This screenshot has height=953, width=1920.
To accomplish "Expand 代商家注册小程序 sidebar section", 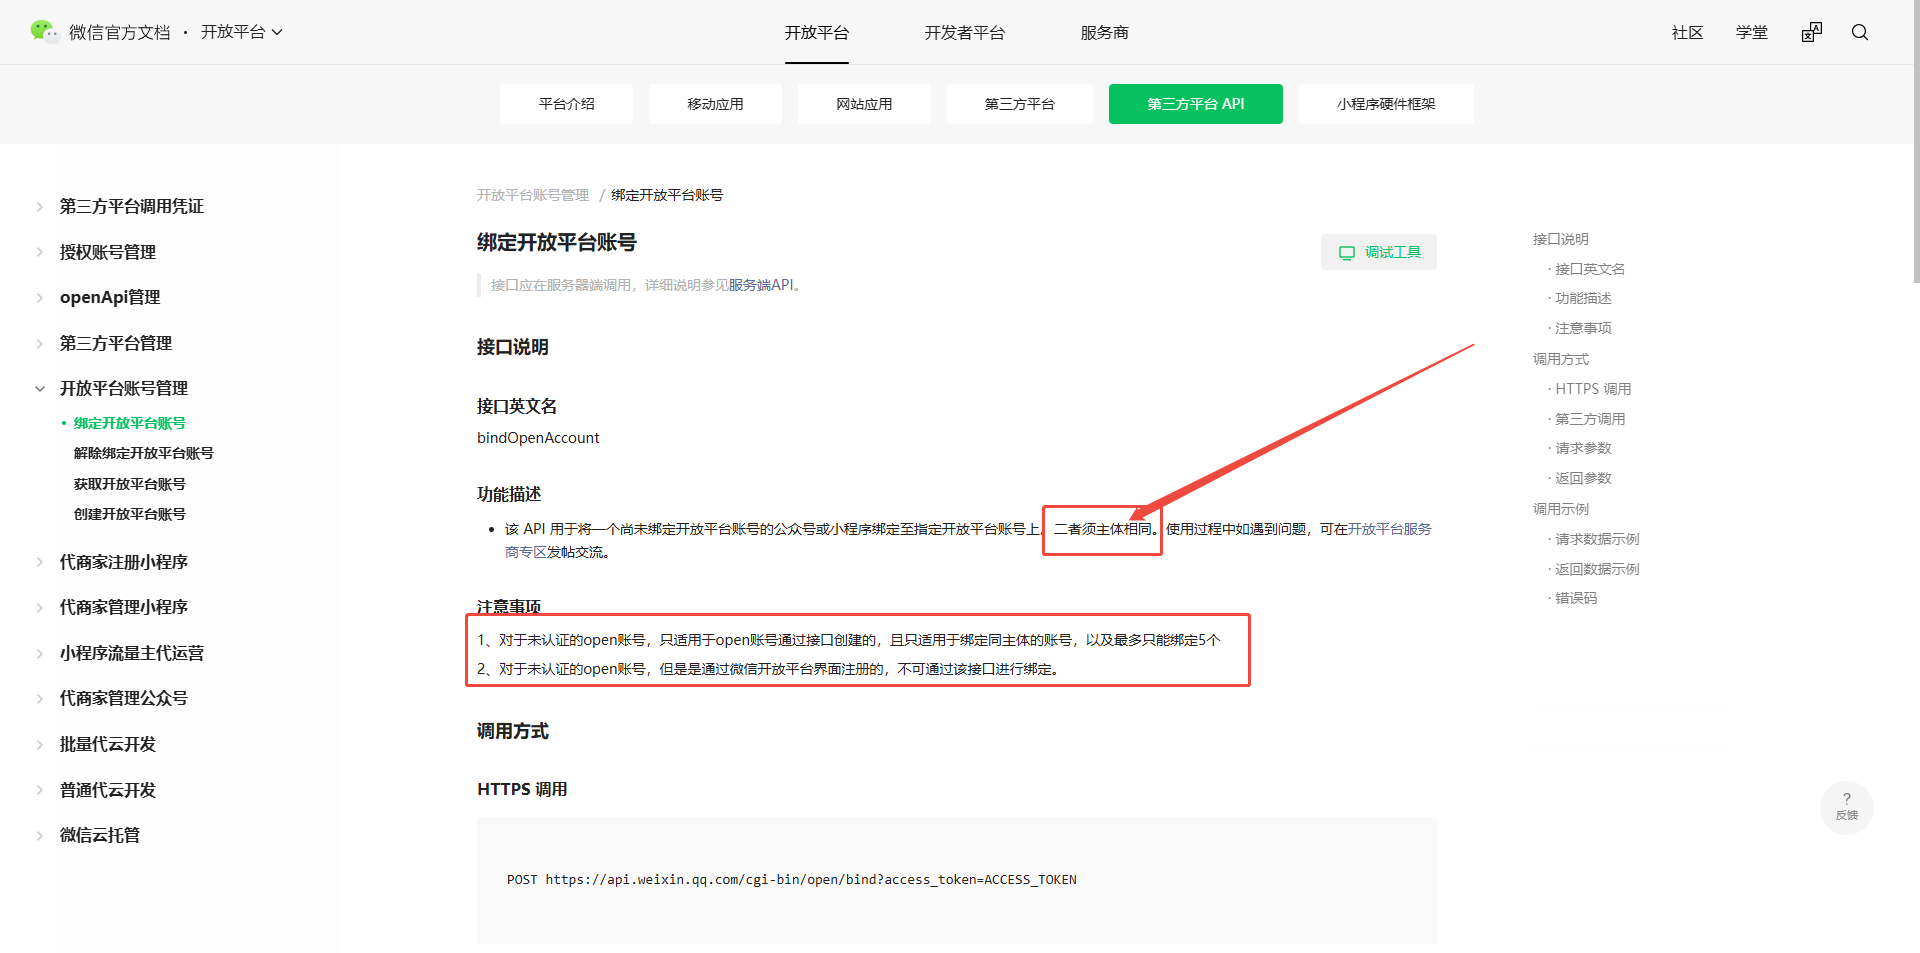I will [x=123, y=562].
